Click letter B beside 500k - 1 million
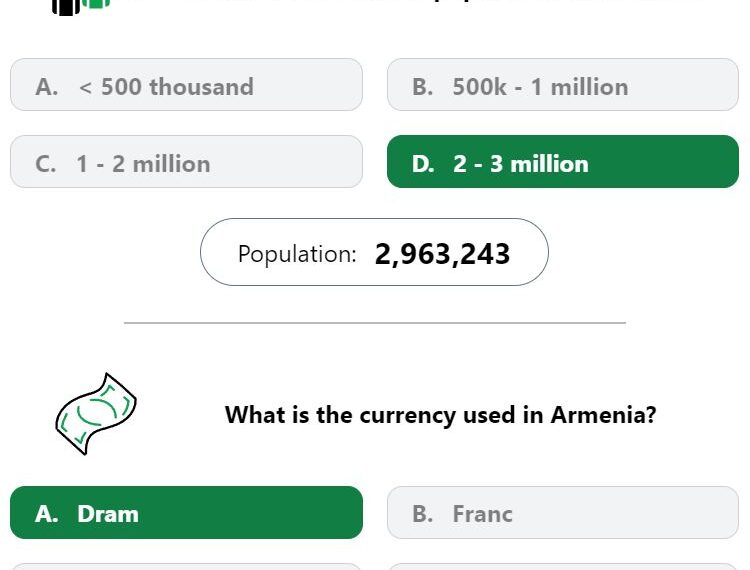This screenshot has height=570, width=750. click(x=423, y=87)
